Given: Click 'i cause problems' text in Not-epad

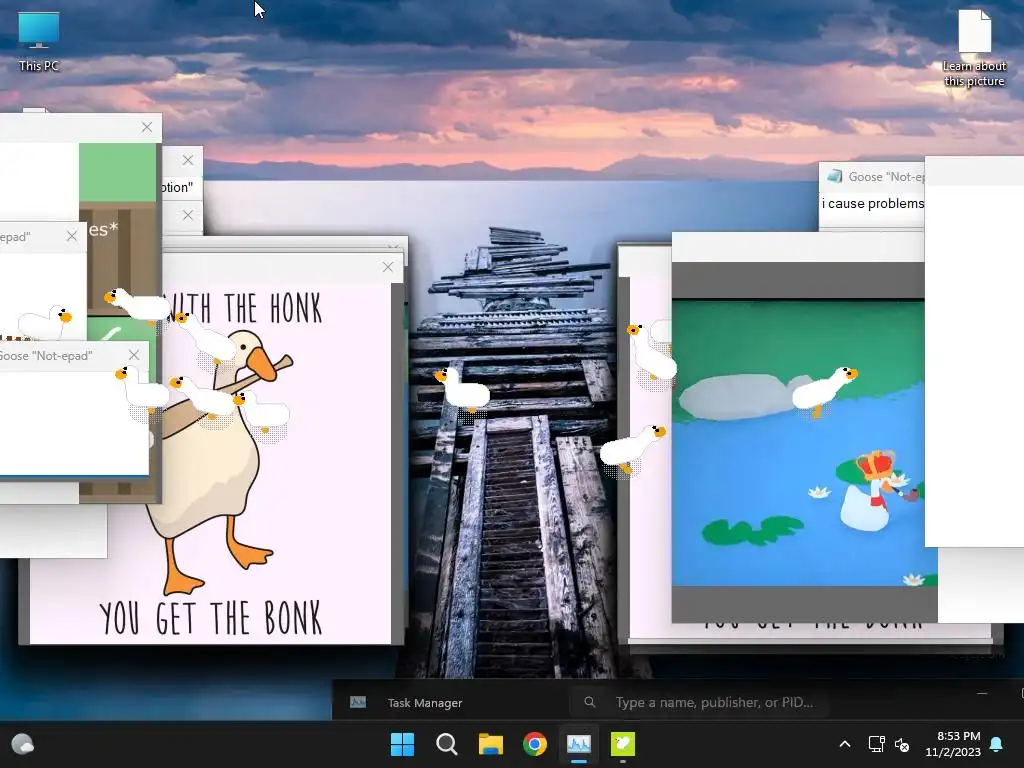Looking at the screenshot, I should (x=872, y=204).
